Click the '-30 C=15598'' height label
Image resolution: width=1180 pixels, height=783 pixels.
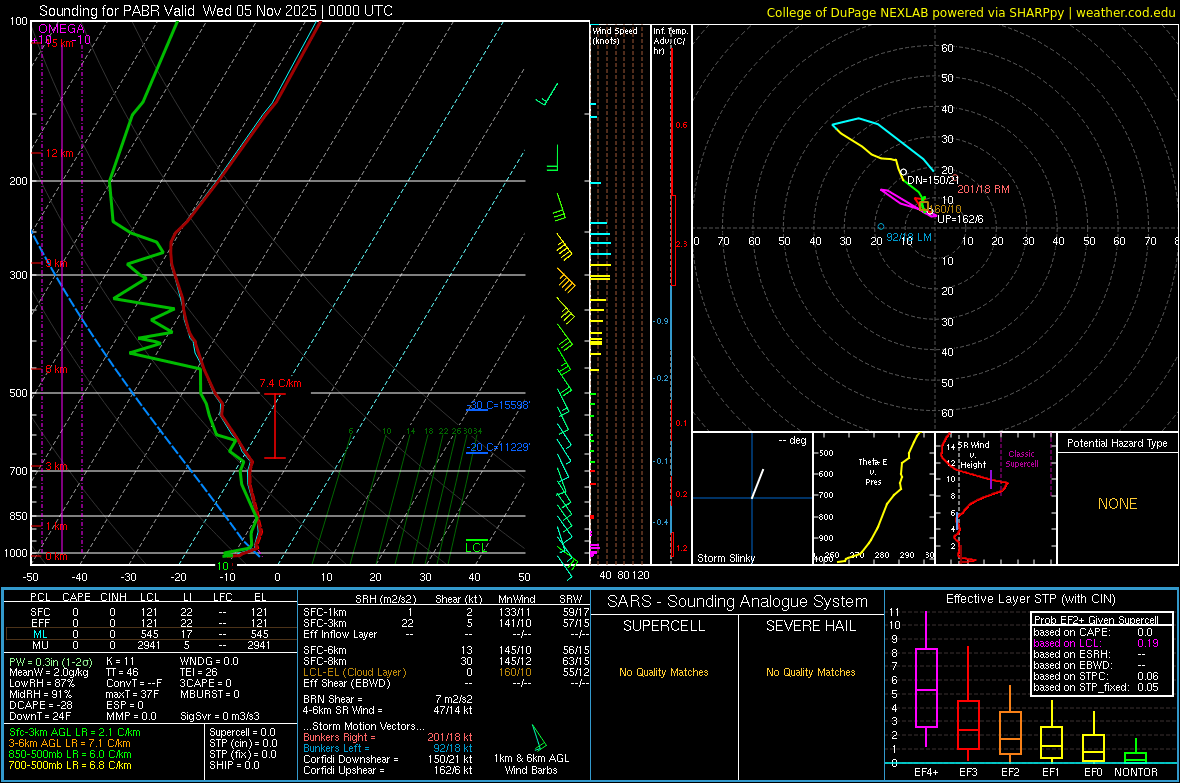coord(498,405)
